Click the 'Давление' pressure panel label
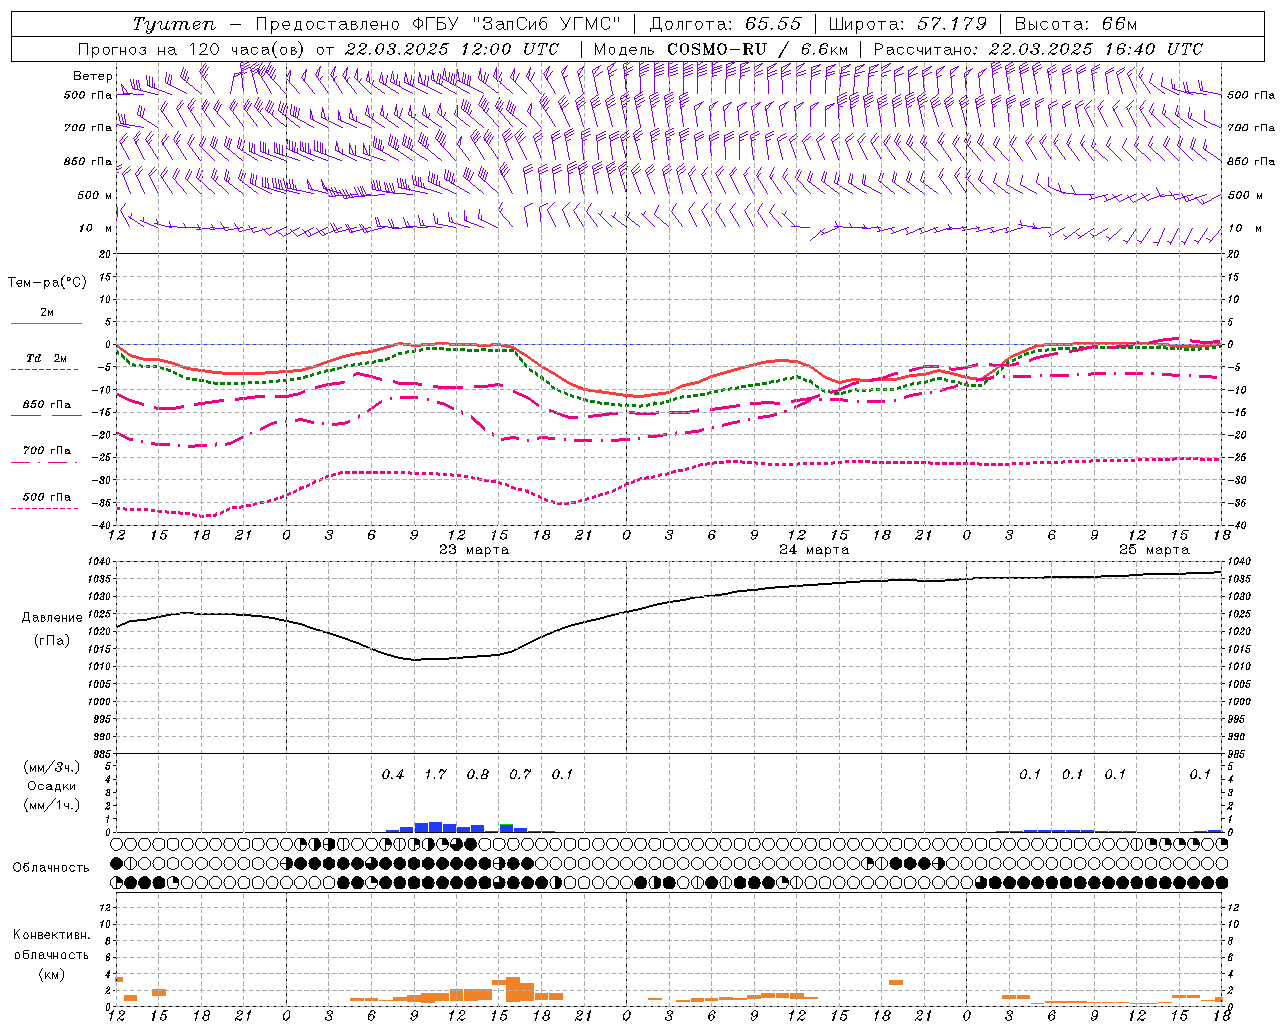 tap(50, 618)
